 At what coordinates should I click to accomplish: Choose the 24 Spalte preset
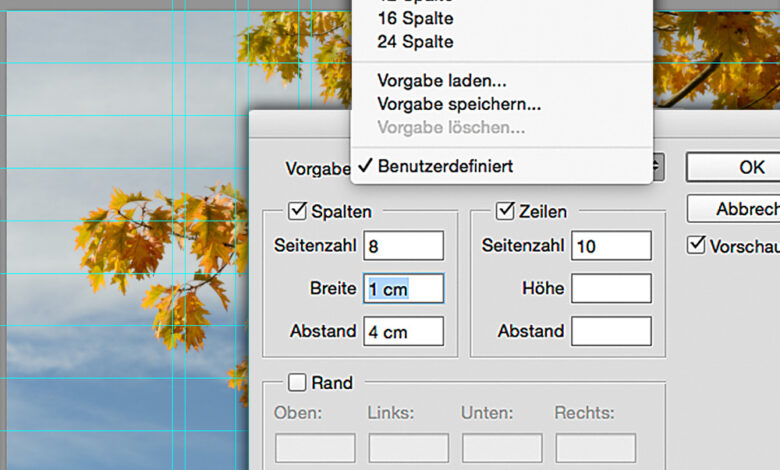click(x=415, y=42)
